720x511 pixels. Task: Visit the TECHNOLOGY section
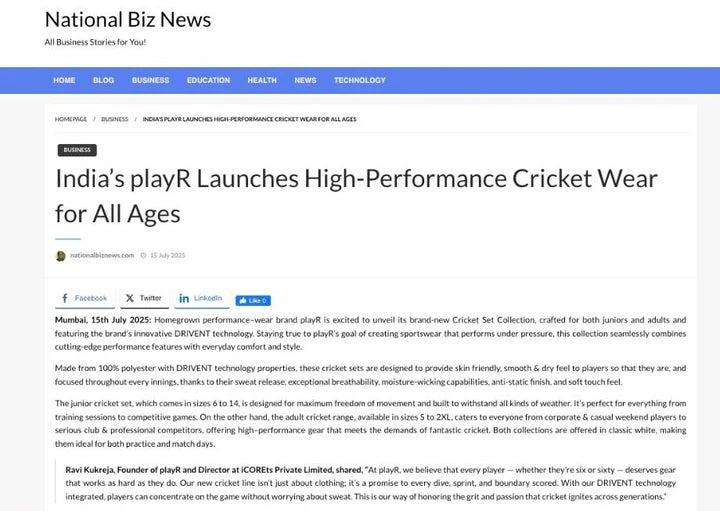pyautogui.click(x=360, y=80)
